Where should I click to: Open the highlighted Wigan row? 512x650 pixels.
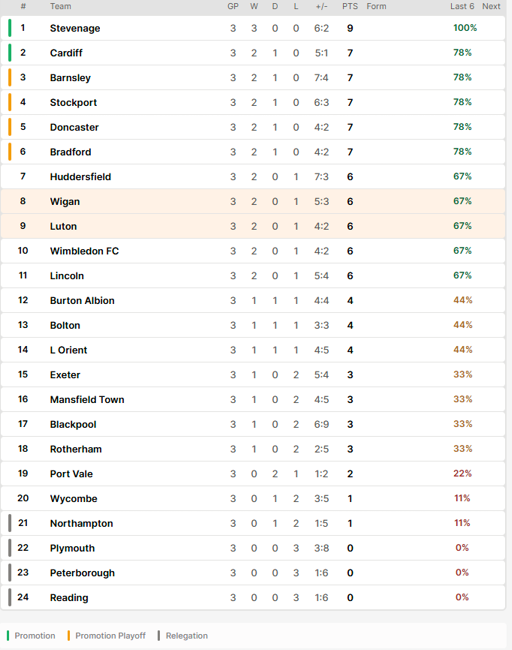[x=253, y=201]
